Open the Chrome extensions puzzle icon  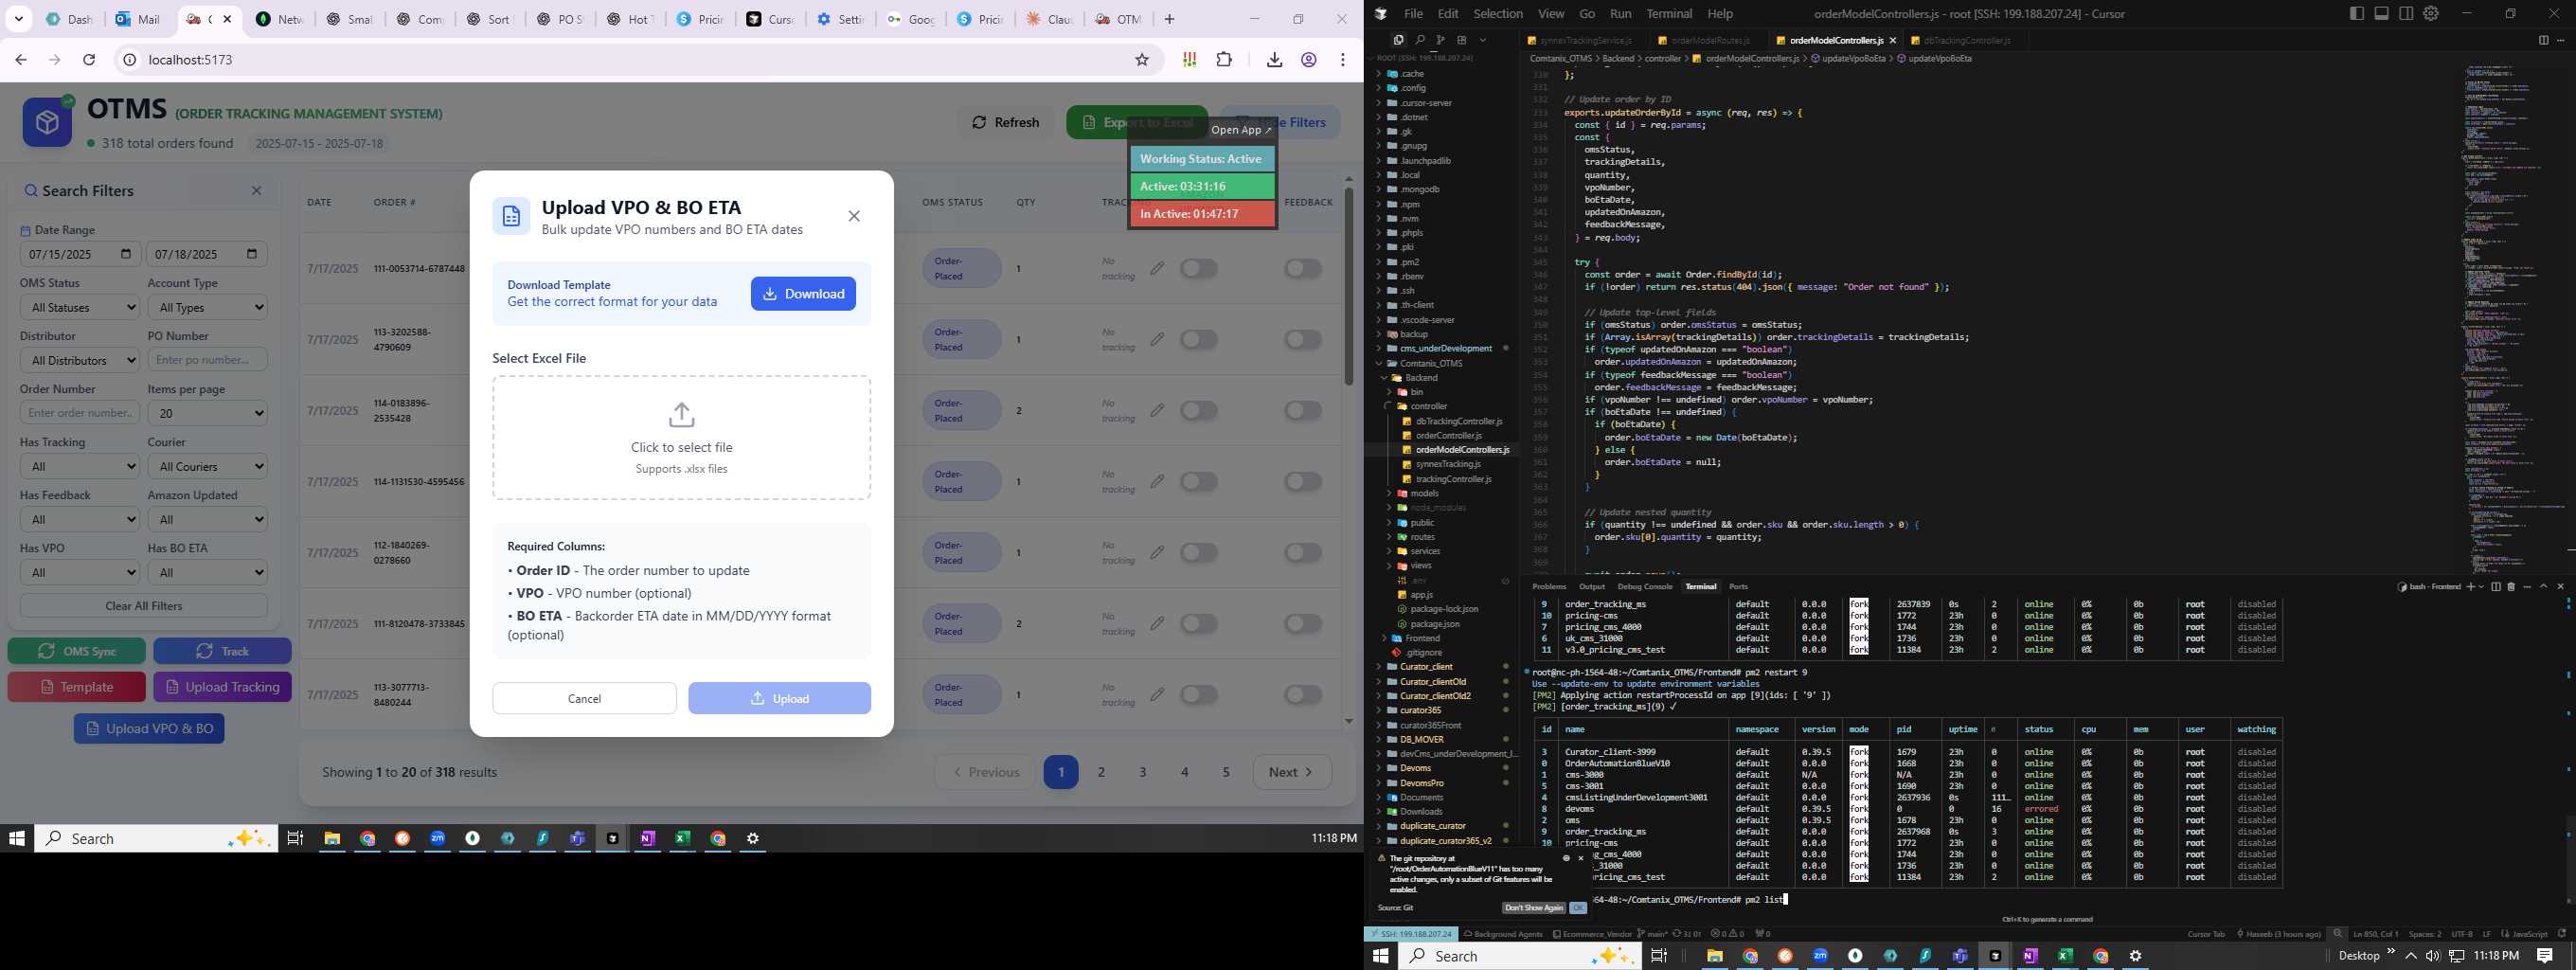(1224, 60)
